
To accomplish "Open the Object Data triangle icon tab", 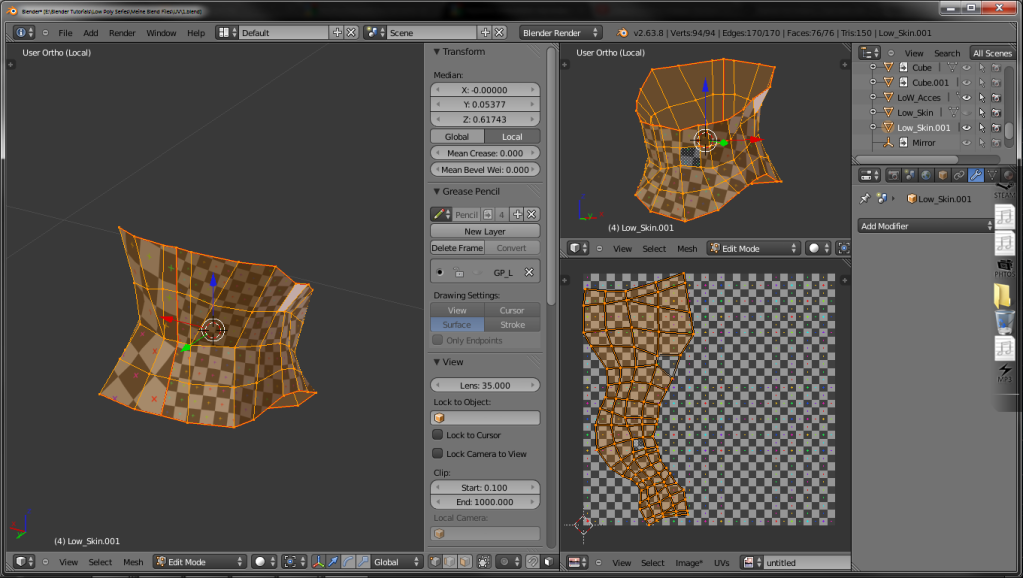I will coord(992,175).
